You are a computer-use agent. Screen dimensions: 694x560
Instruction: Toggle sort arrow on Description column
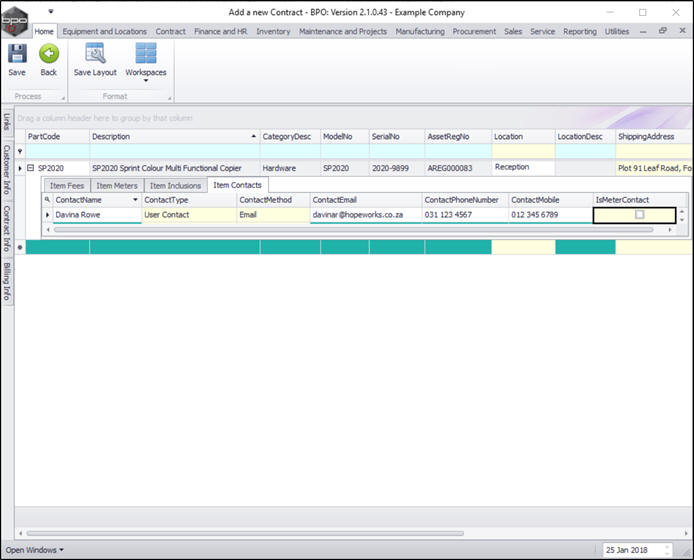click(x=254, y=136)
